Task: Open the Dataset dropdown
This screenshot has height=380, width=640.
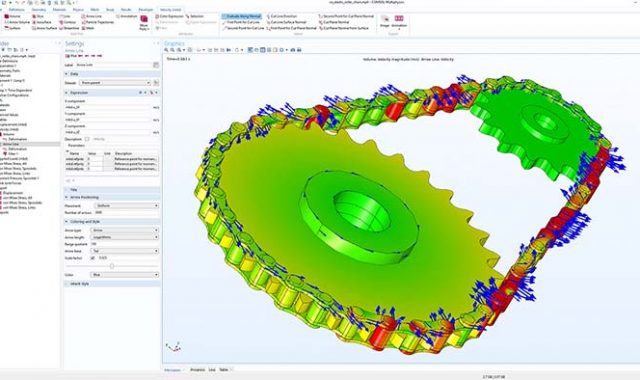Action: (x=115, y=83)
